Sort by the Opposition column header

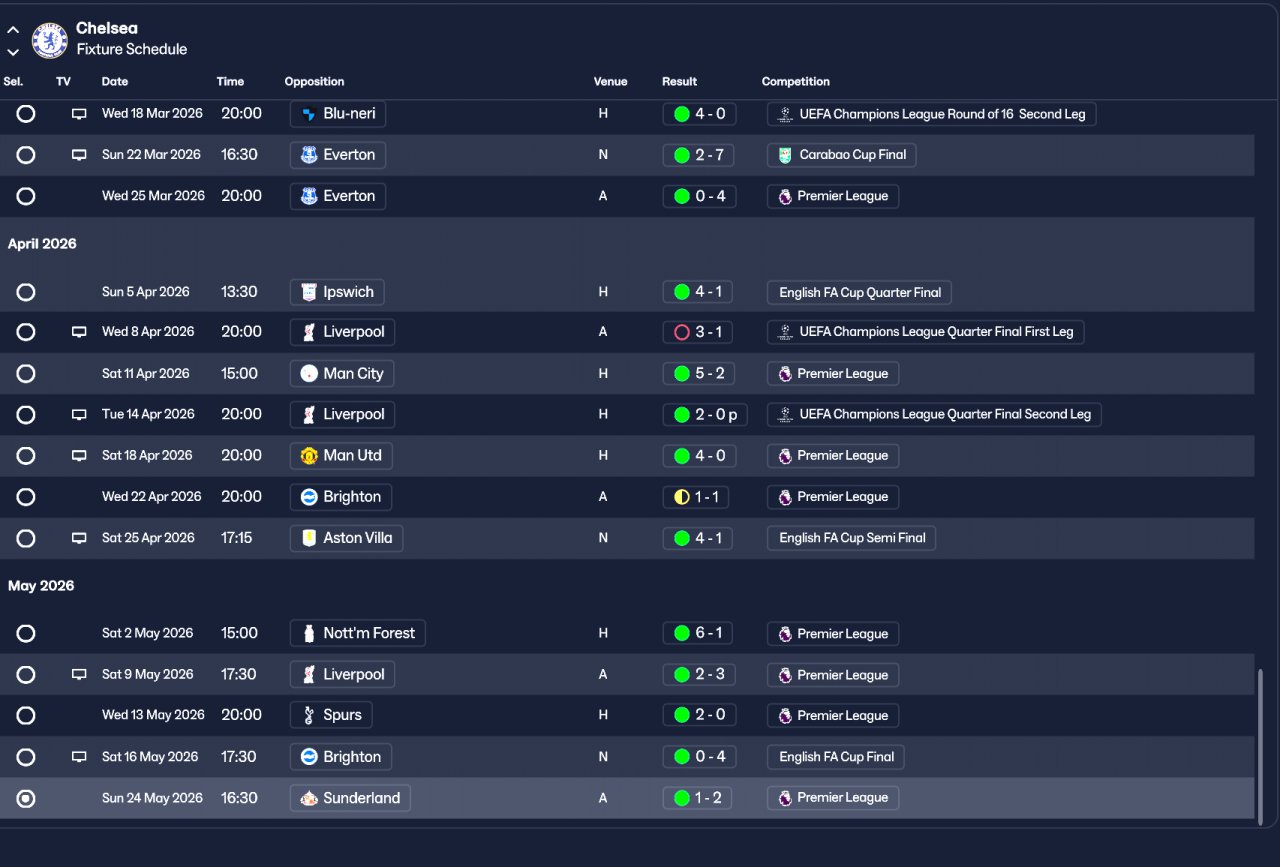[314, 82]
